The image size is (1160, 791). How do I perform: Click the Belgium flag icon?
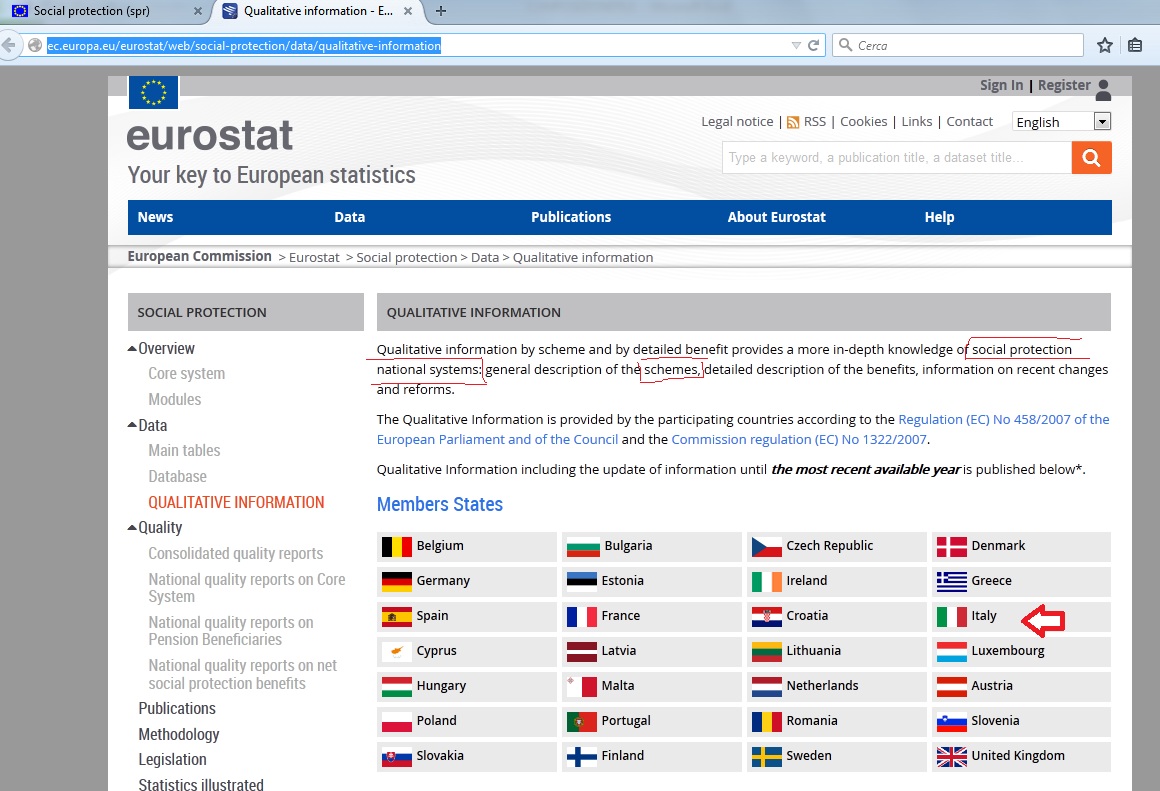coord(397,547)
